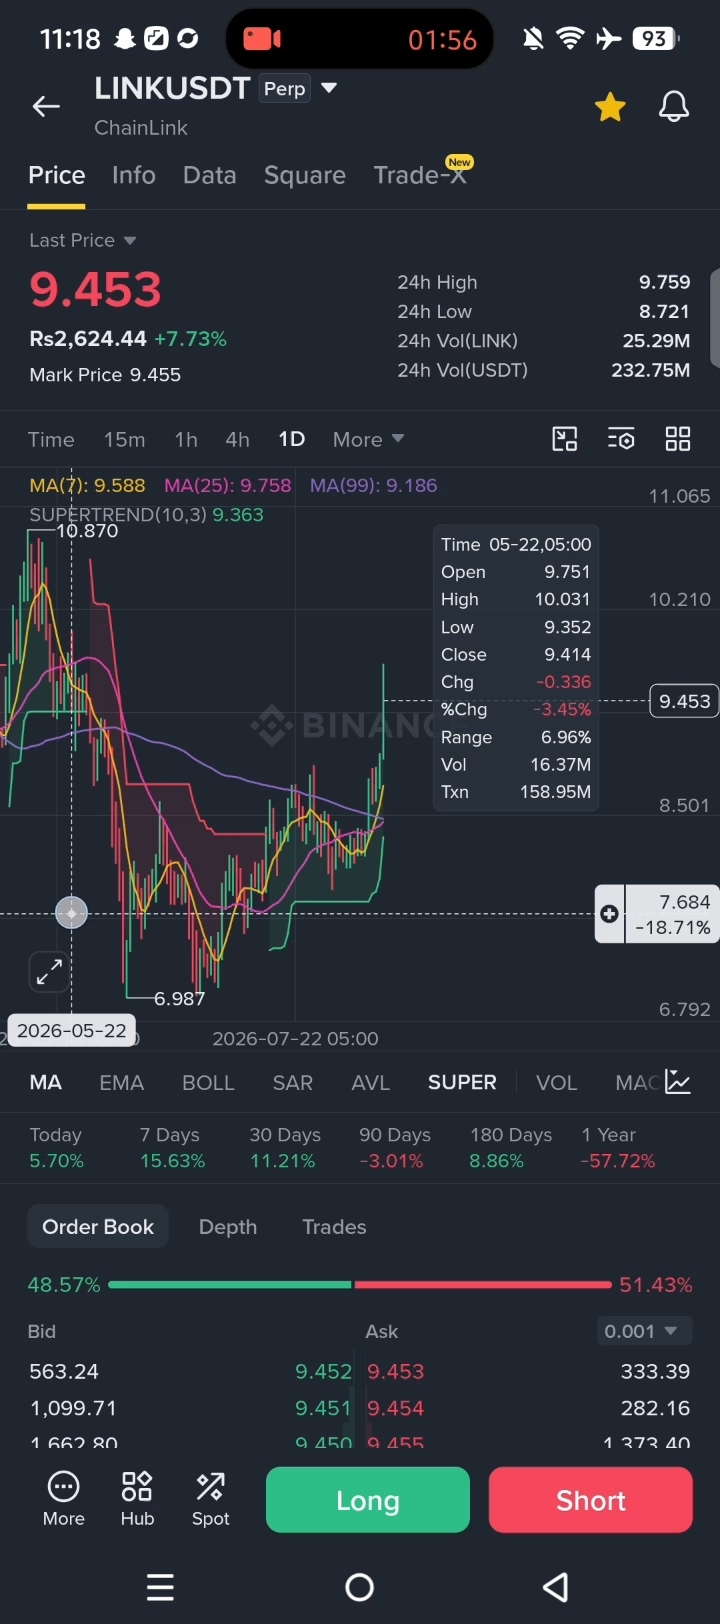
Task: Tap the bid/ask ratio bar
Action: (x=360, y=1284)
